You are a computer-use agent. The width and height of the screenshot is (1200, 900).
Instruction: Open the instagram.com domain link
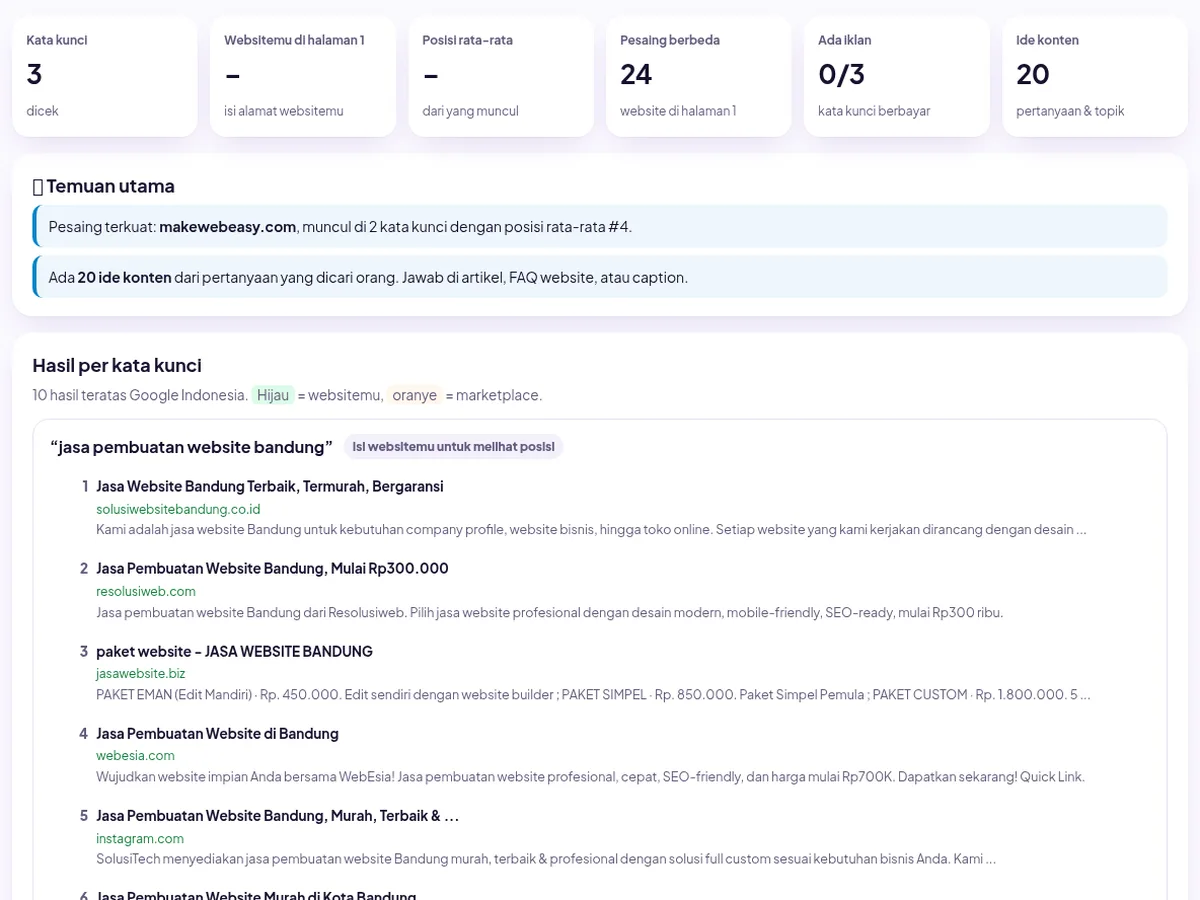click(140, 839)
